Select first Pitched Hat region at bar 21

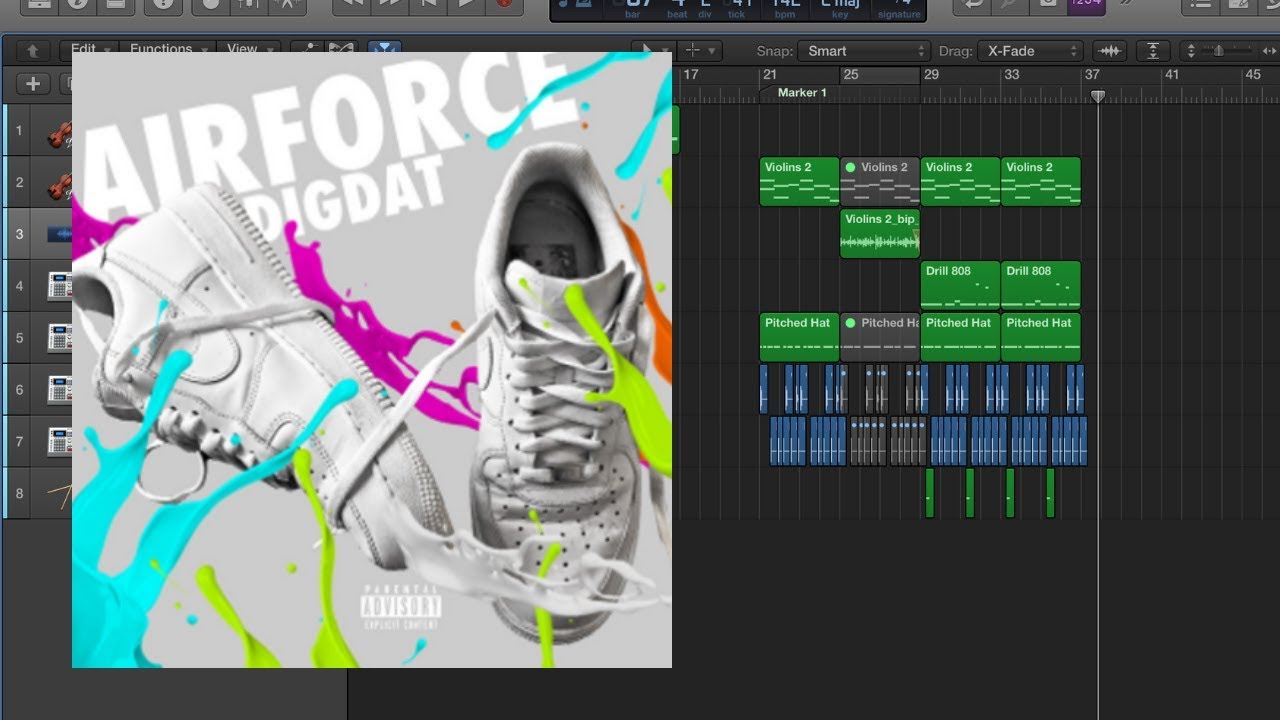799,337
